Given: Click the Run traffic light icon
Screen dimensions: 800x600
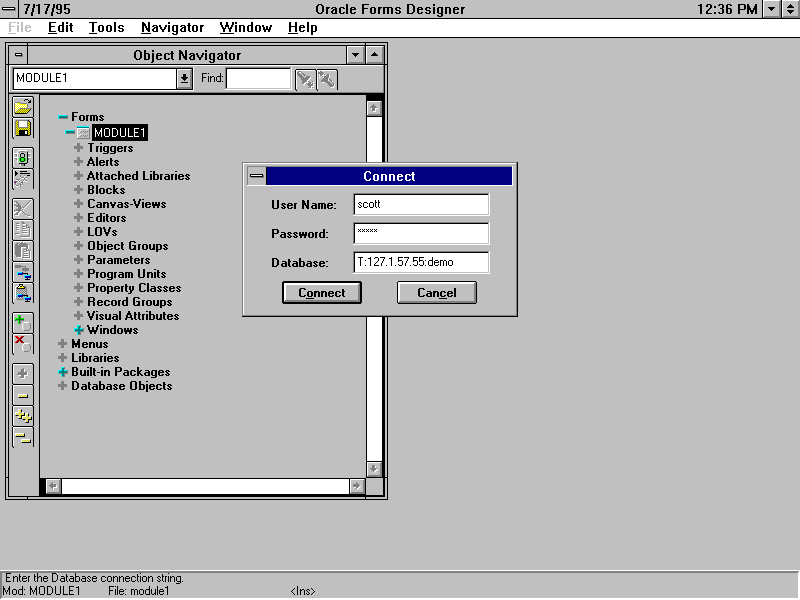Looking at the screenshot, I should (22, 158).
